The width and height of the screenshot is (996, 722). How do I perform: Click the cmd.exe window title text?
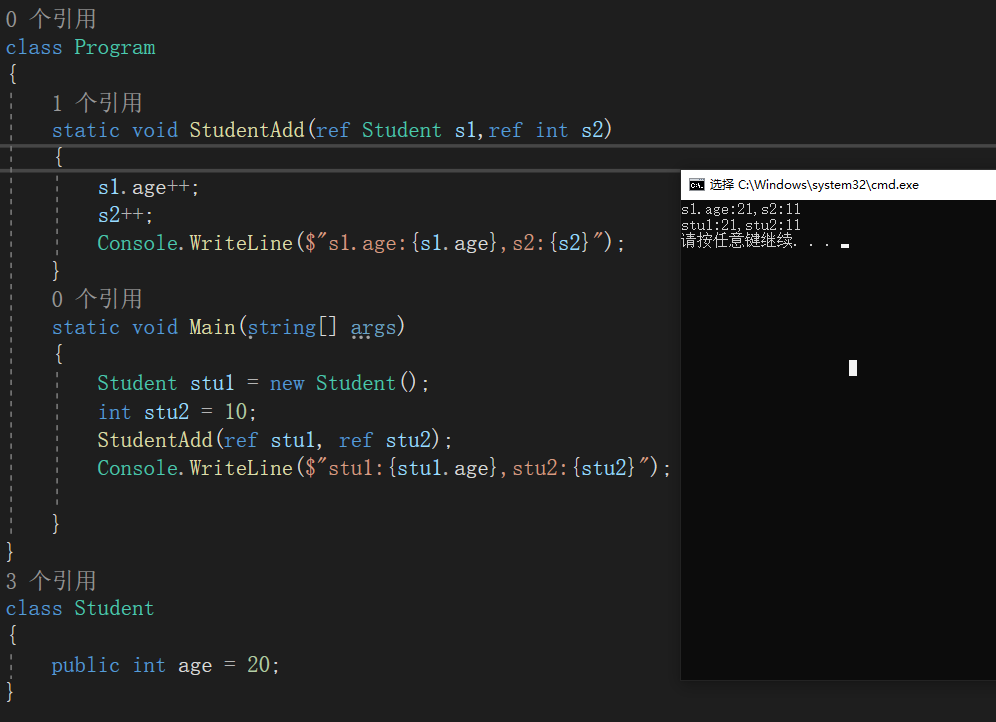[x=814, y=185]
